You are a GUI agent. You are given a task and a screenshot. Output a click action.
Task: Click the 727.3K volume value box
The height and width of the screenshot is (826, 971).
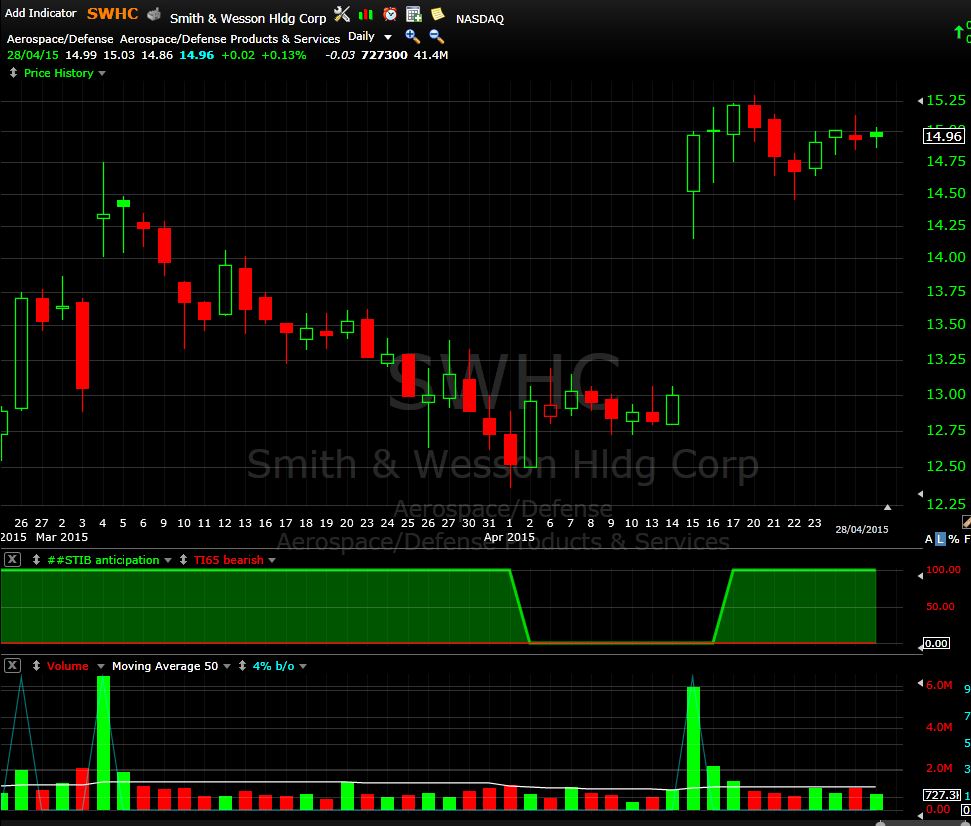click(x=942, y=794)
